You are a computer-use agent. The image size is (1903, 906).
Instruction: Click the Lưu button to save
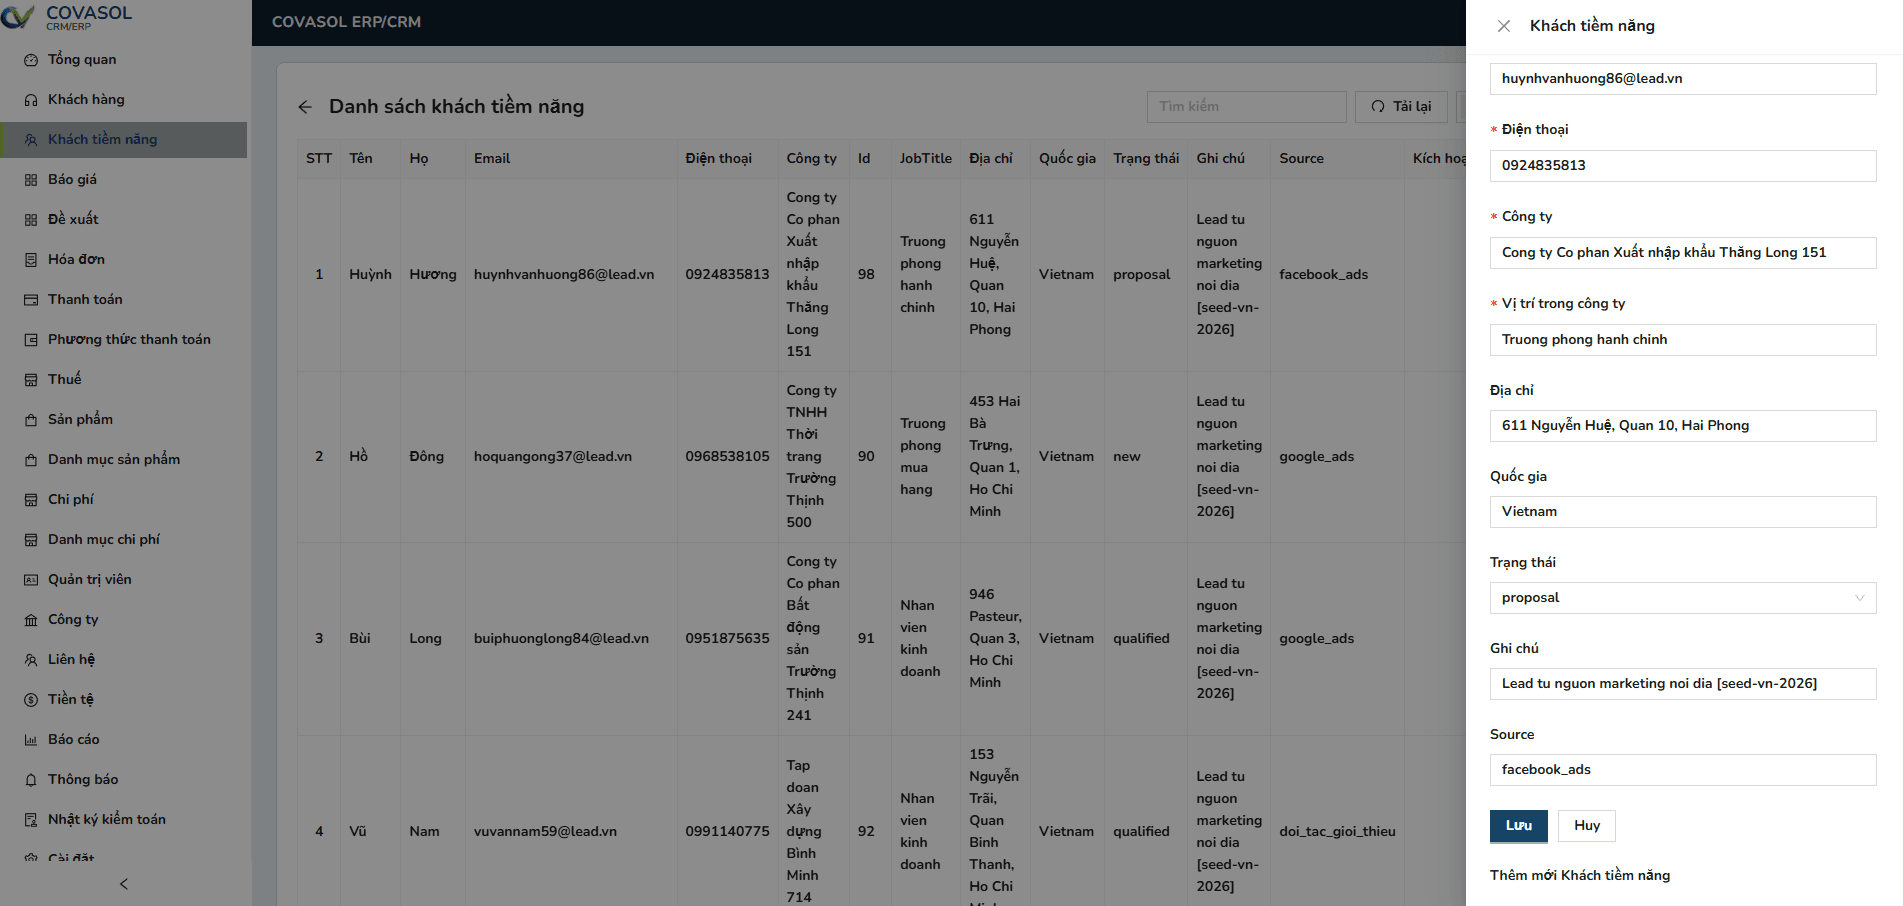pos(1517,825)
